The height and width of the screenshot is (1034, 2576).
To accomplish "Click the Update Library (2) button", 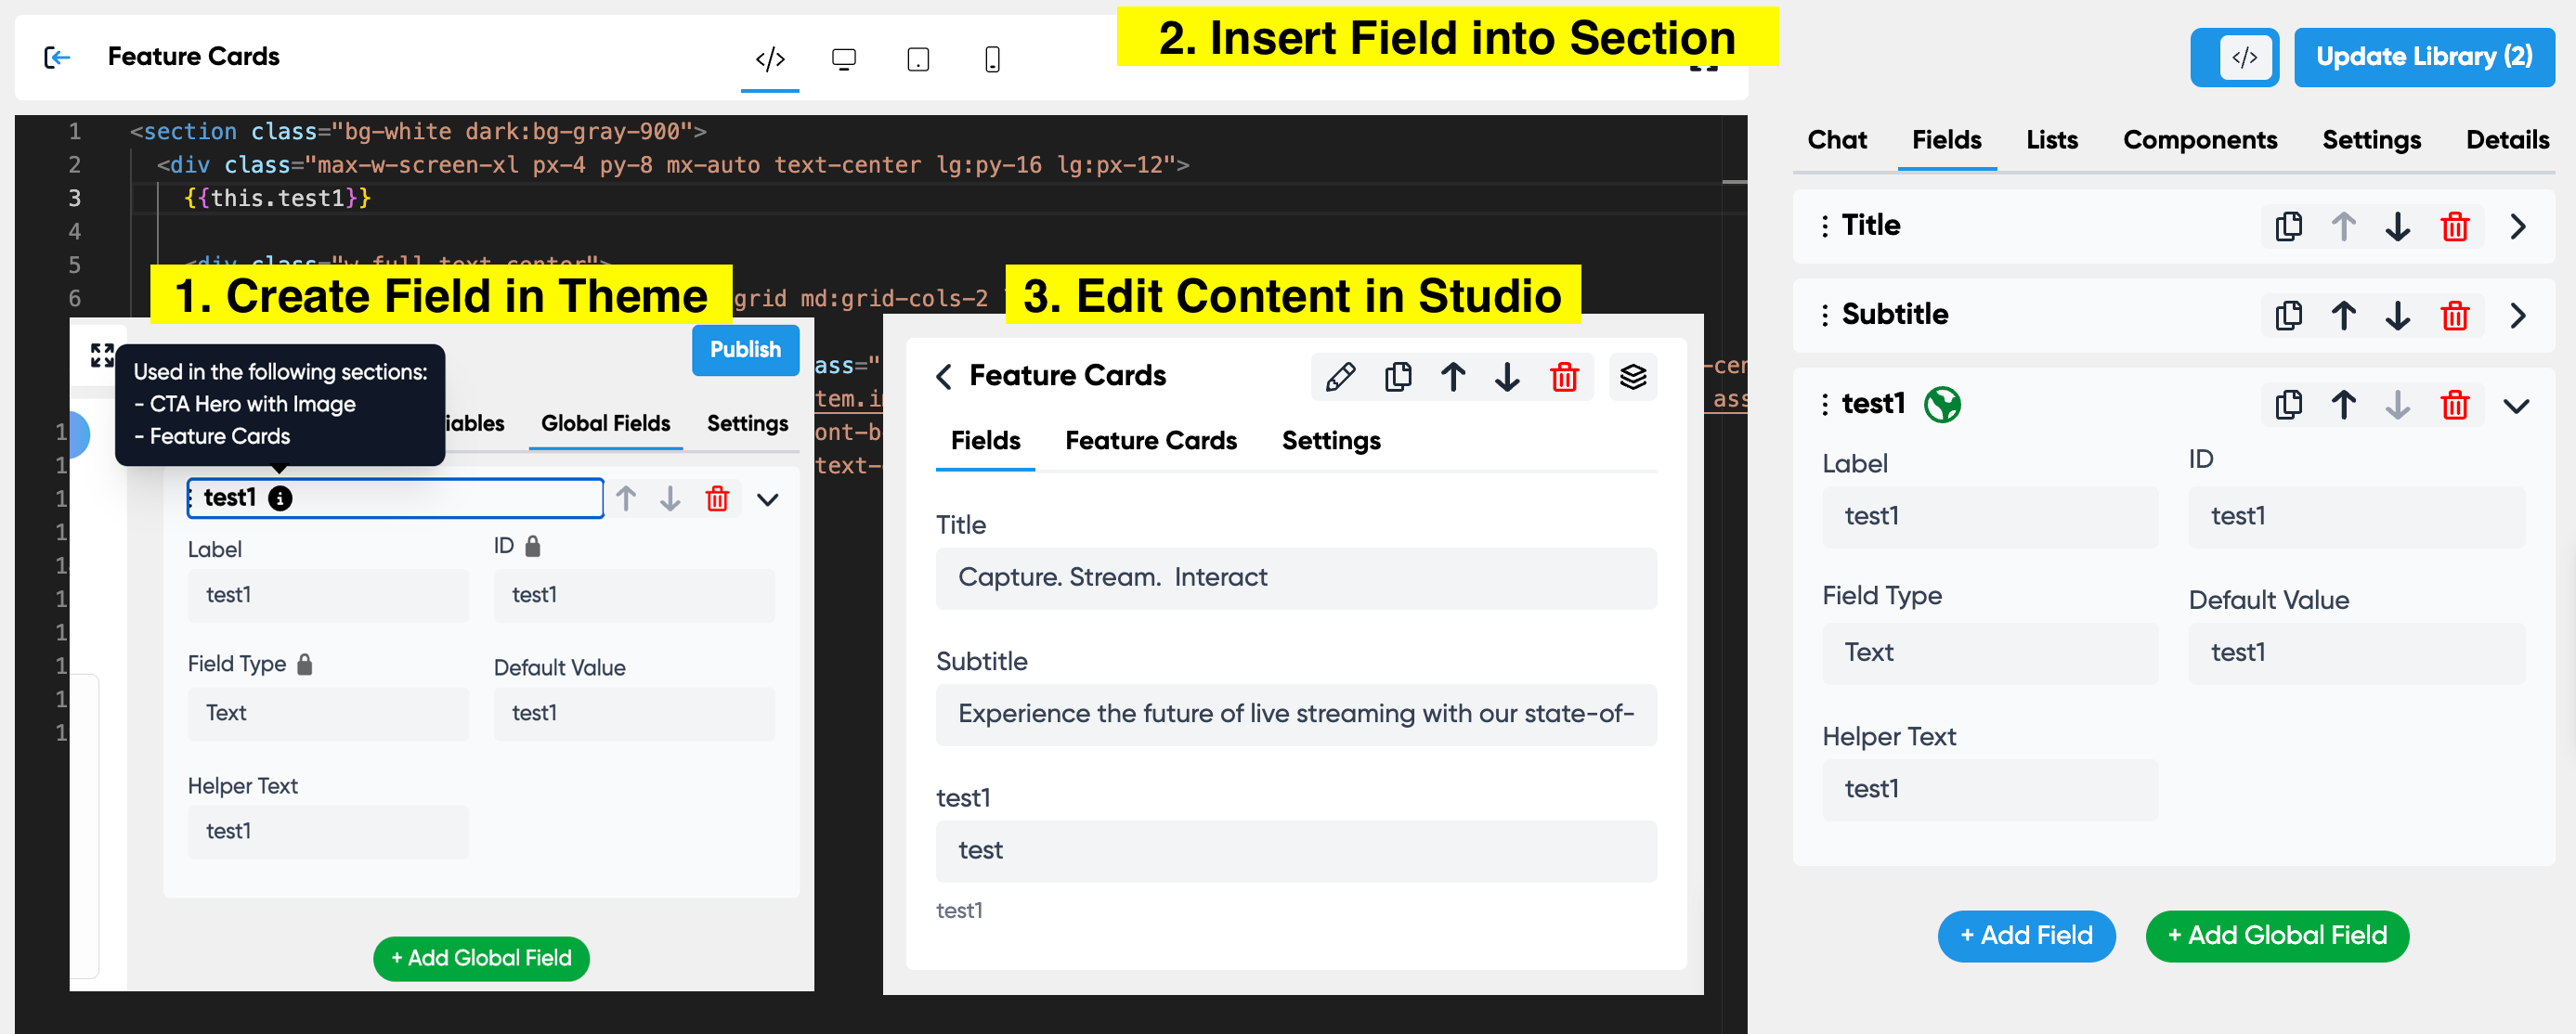I will click(x=2423, y=57).
